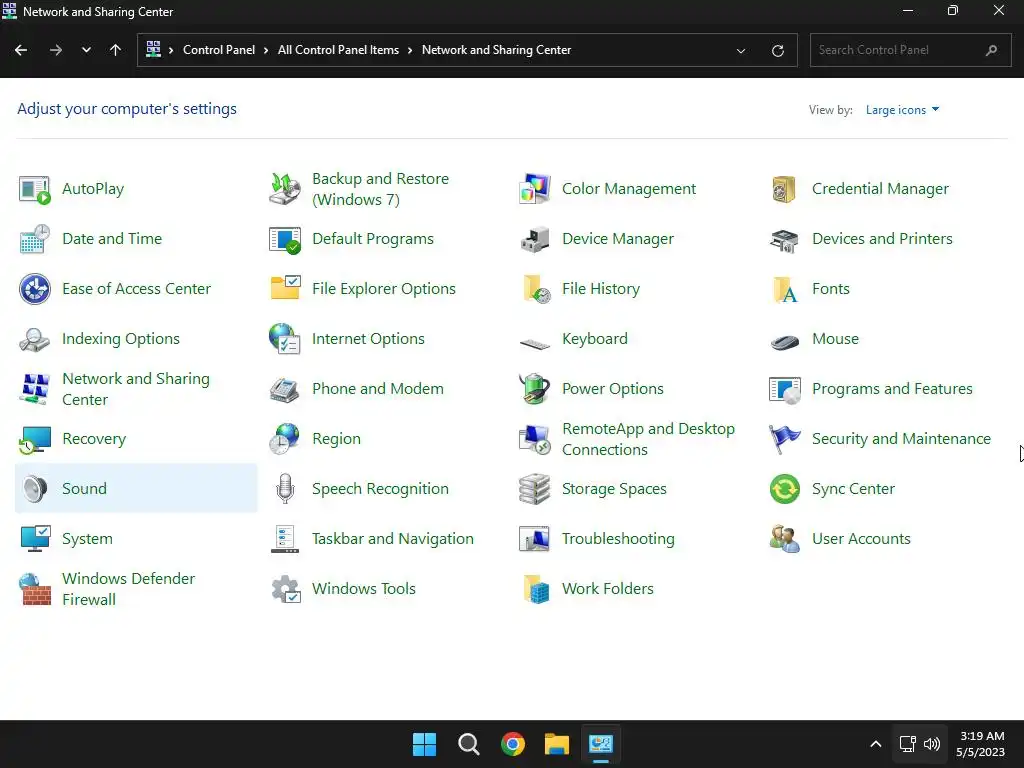The height and width of the screenshot is (768, 1024).
Task: Show hidden system tray icons
Action: pos(876,744)
